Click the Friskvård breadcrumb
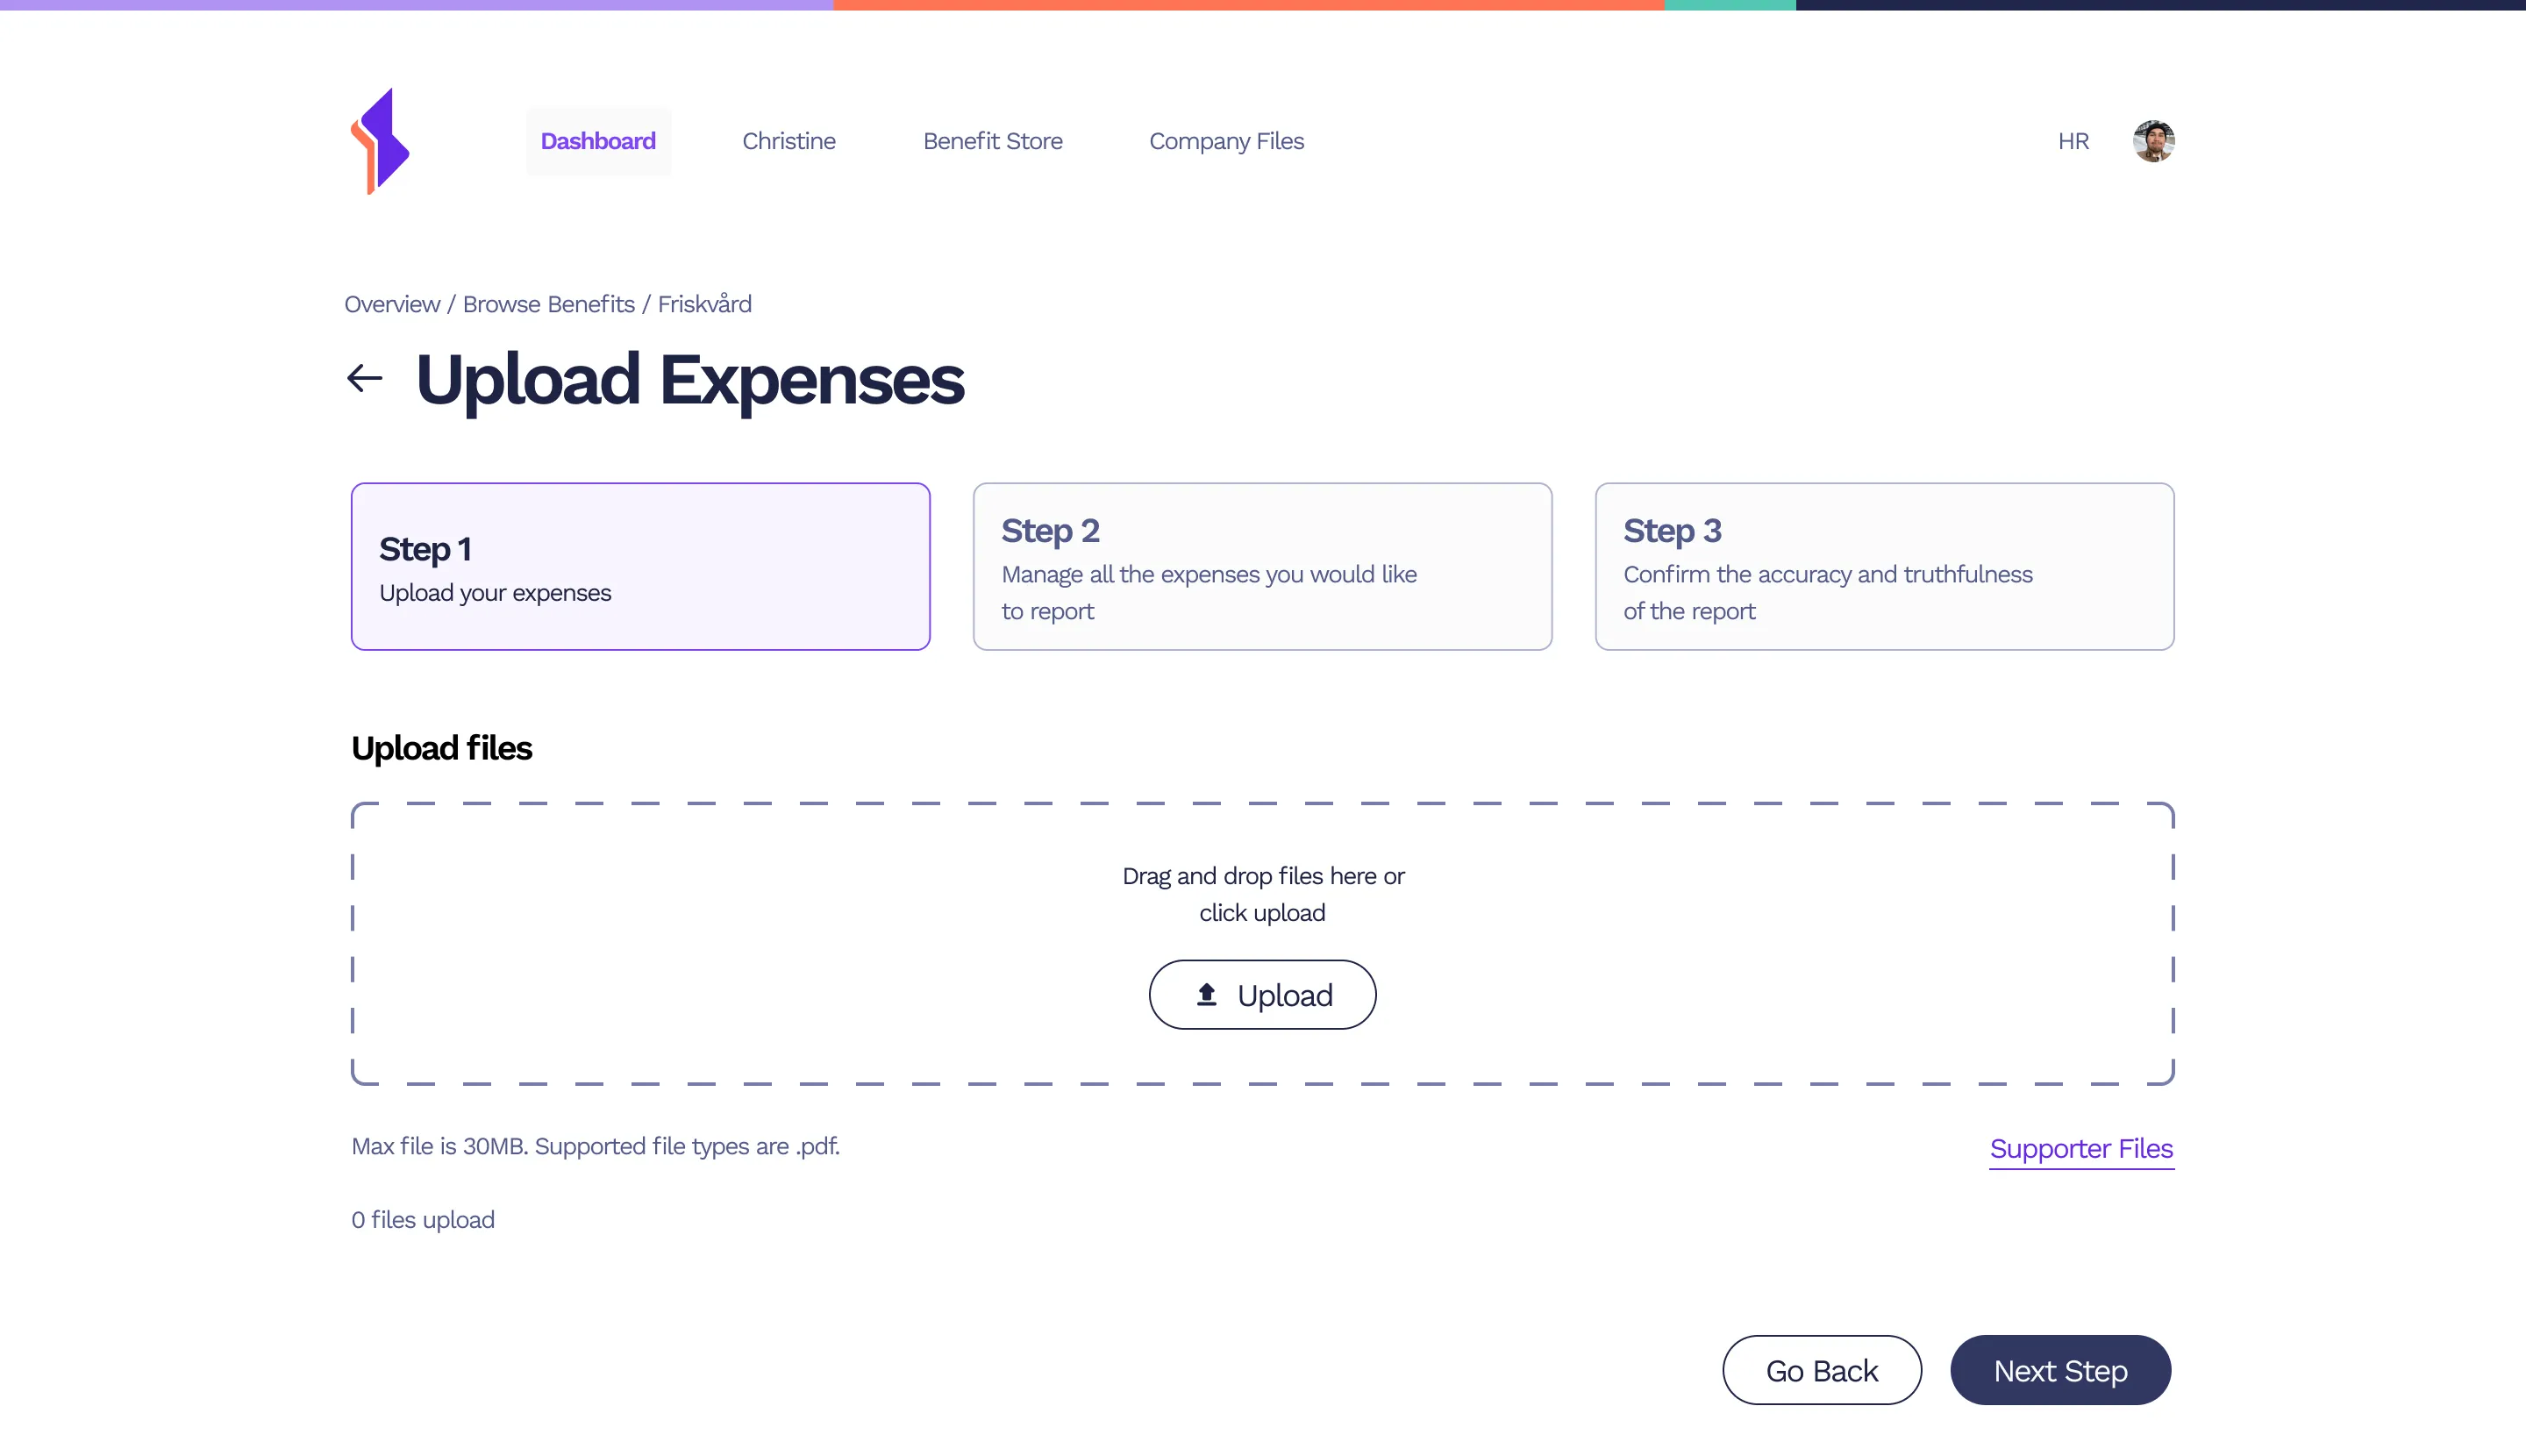The height and width of the screenshot is (1456, 2526). tap(704, 304)
